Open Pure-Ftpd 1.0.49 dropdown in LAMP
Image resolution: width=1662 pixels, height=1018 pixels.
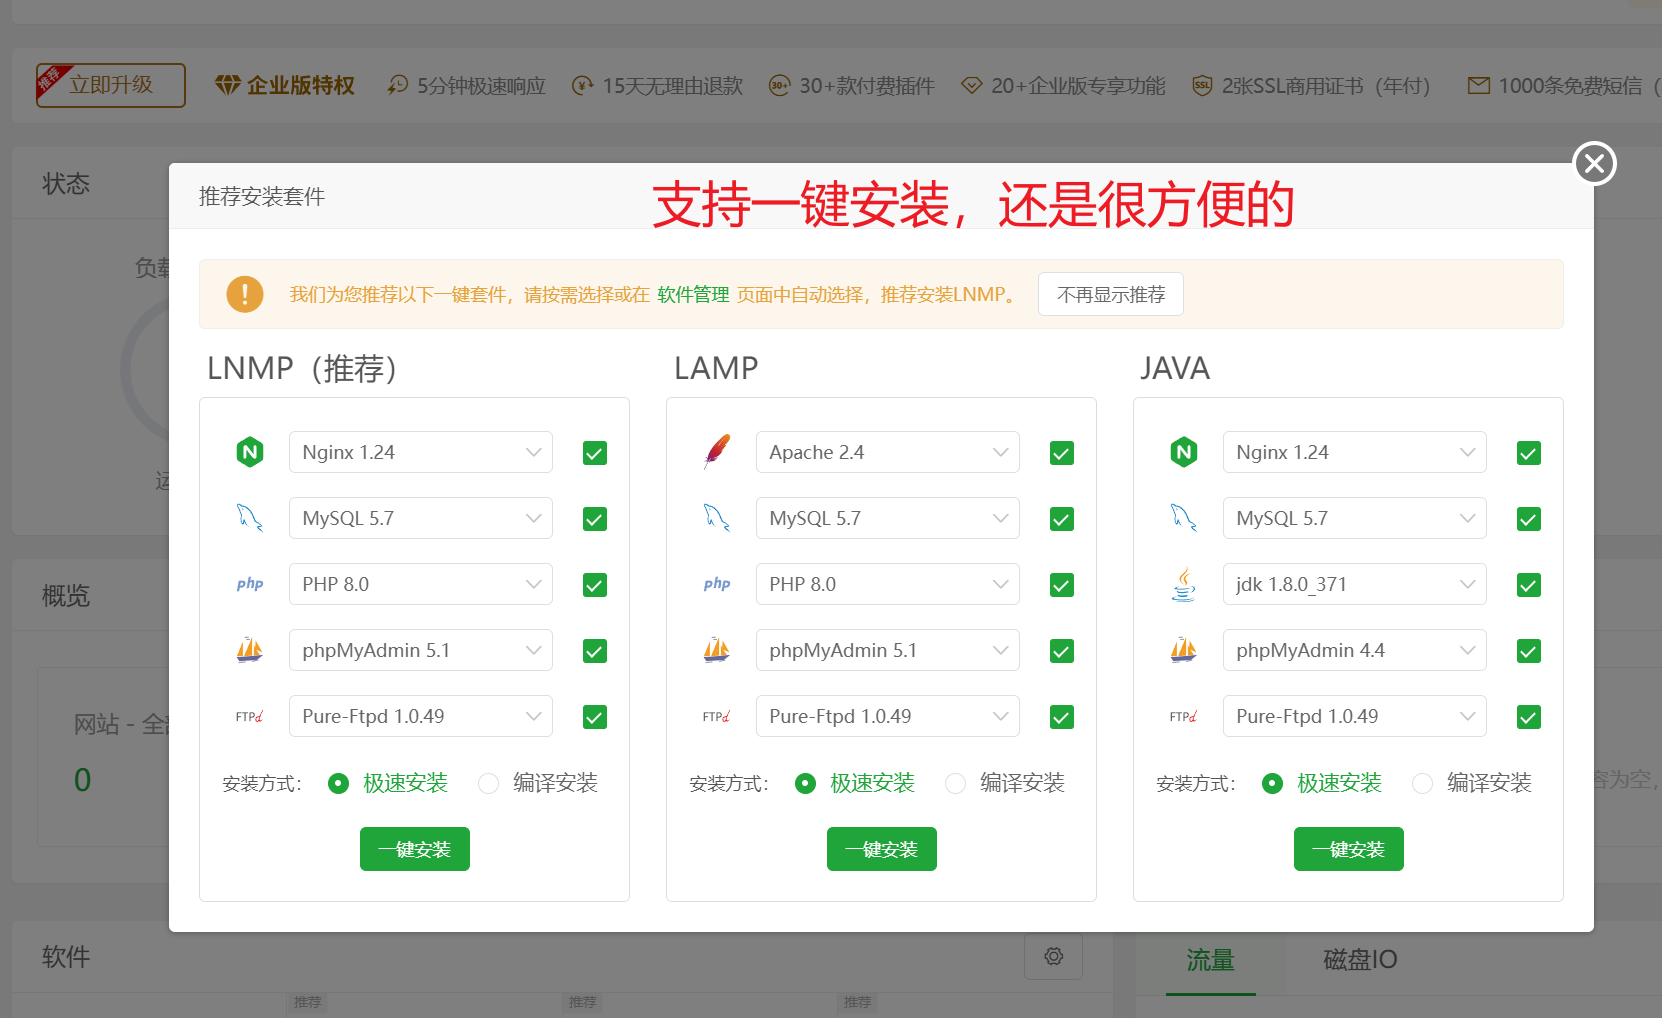pyautogui.click(x=888, y=716)
